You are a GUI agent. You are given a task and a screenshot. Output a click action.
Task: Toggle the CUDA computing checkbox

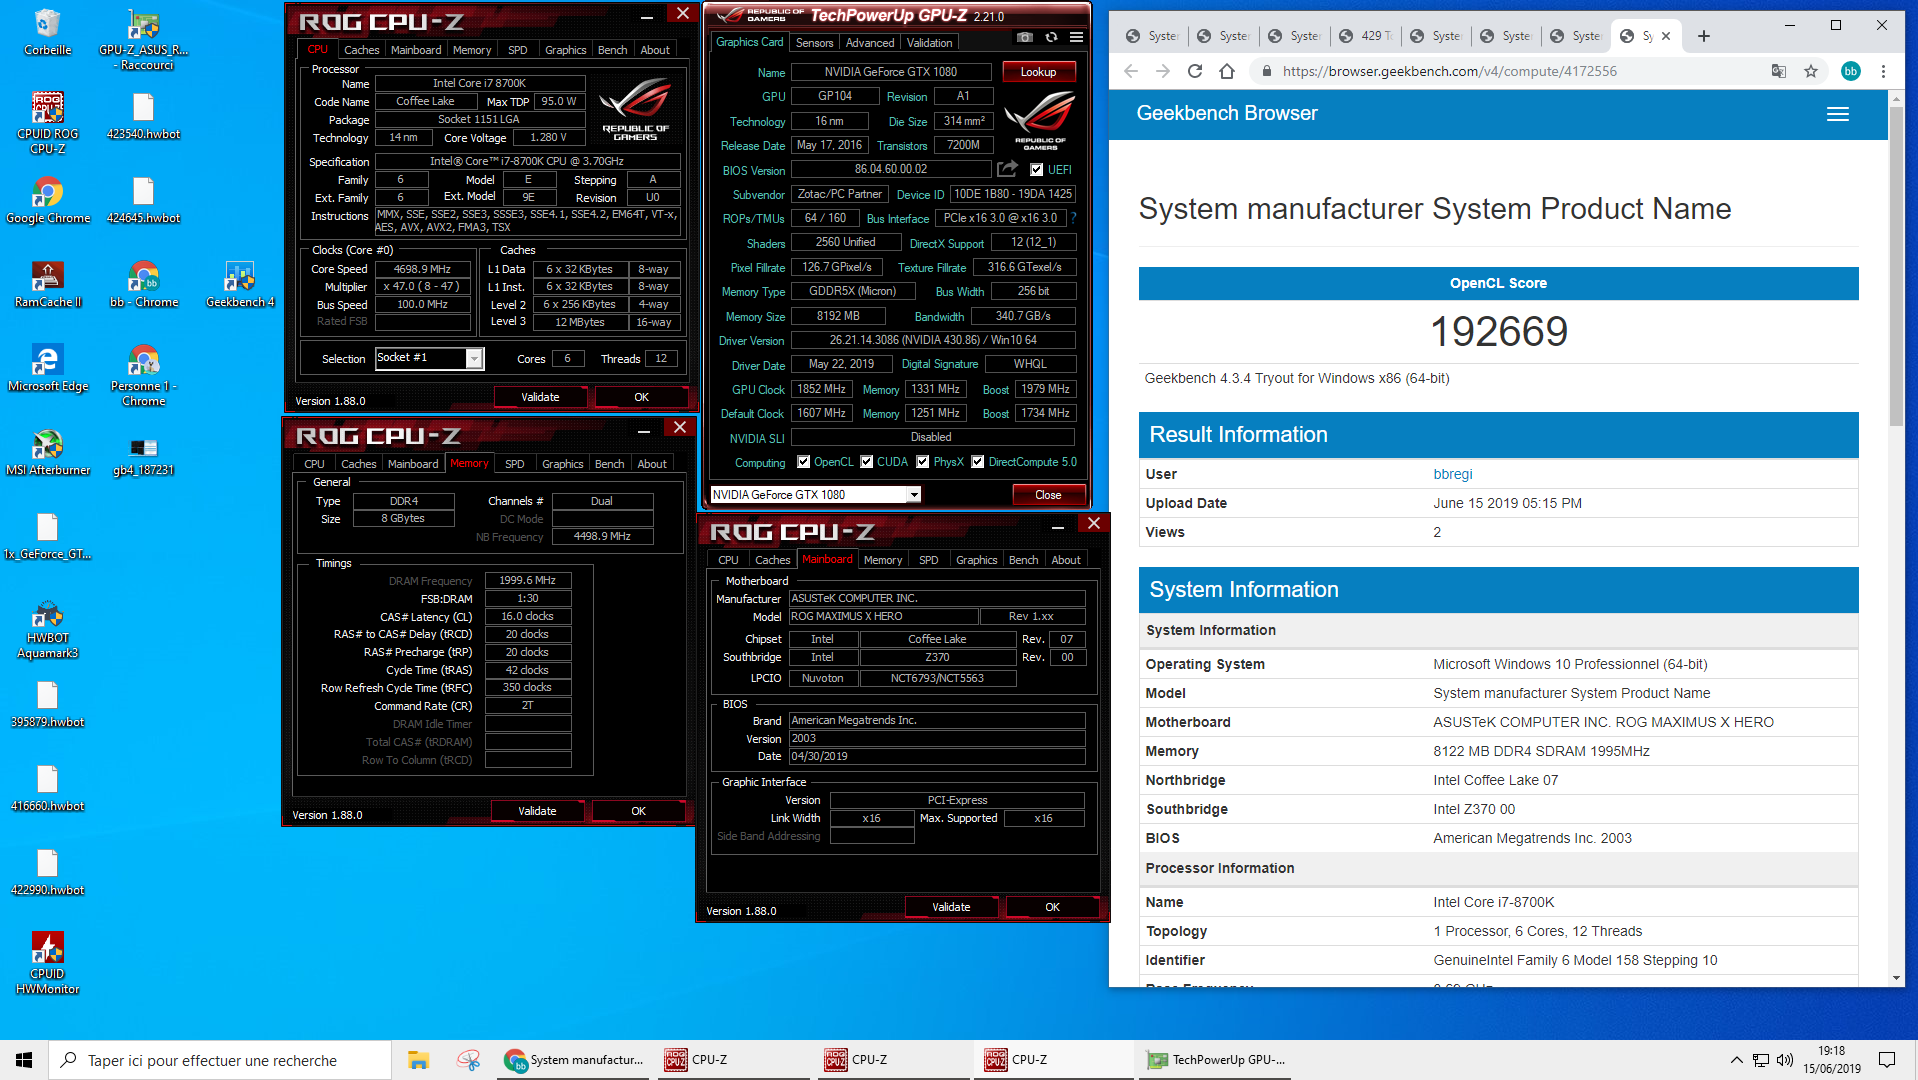tap(866, 462)
